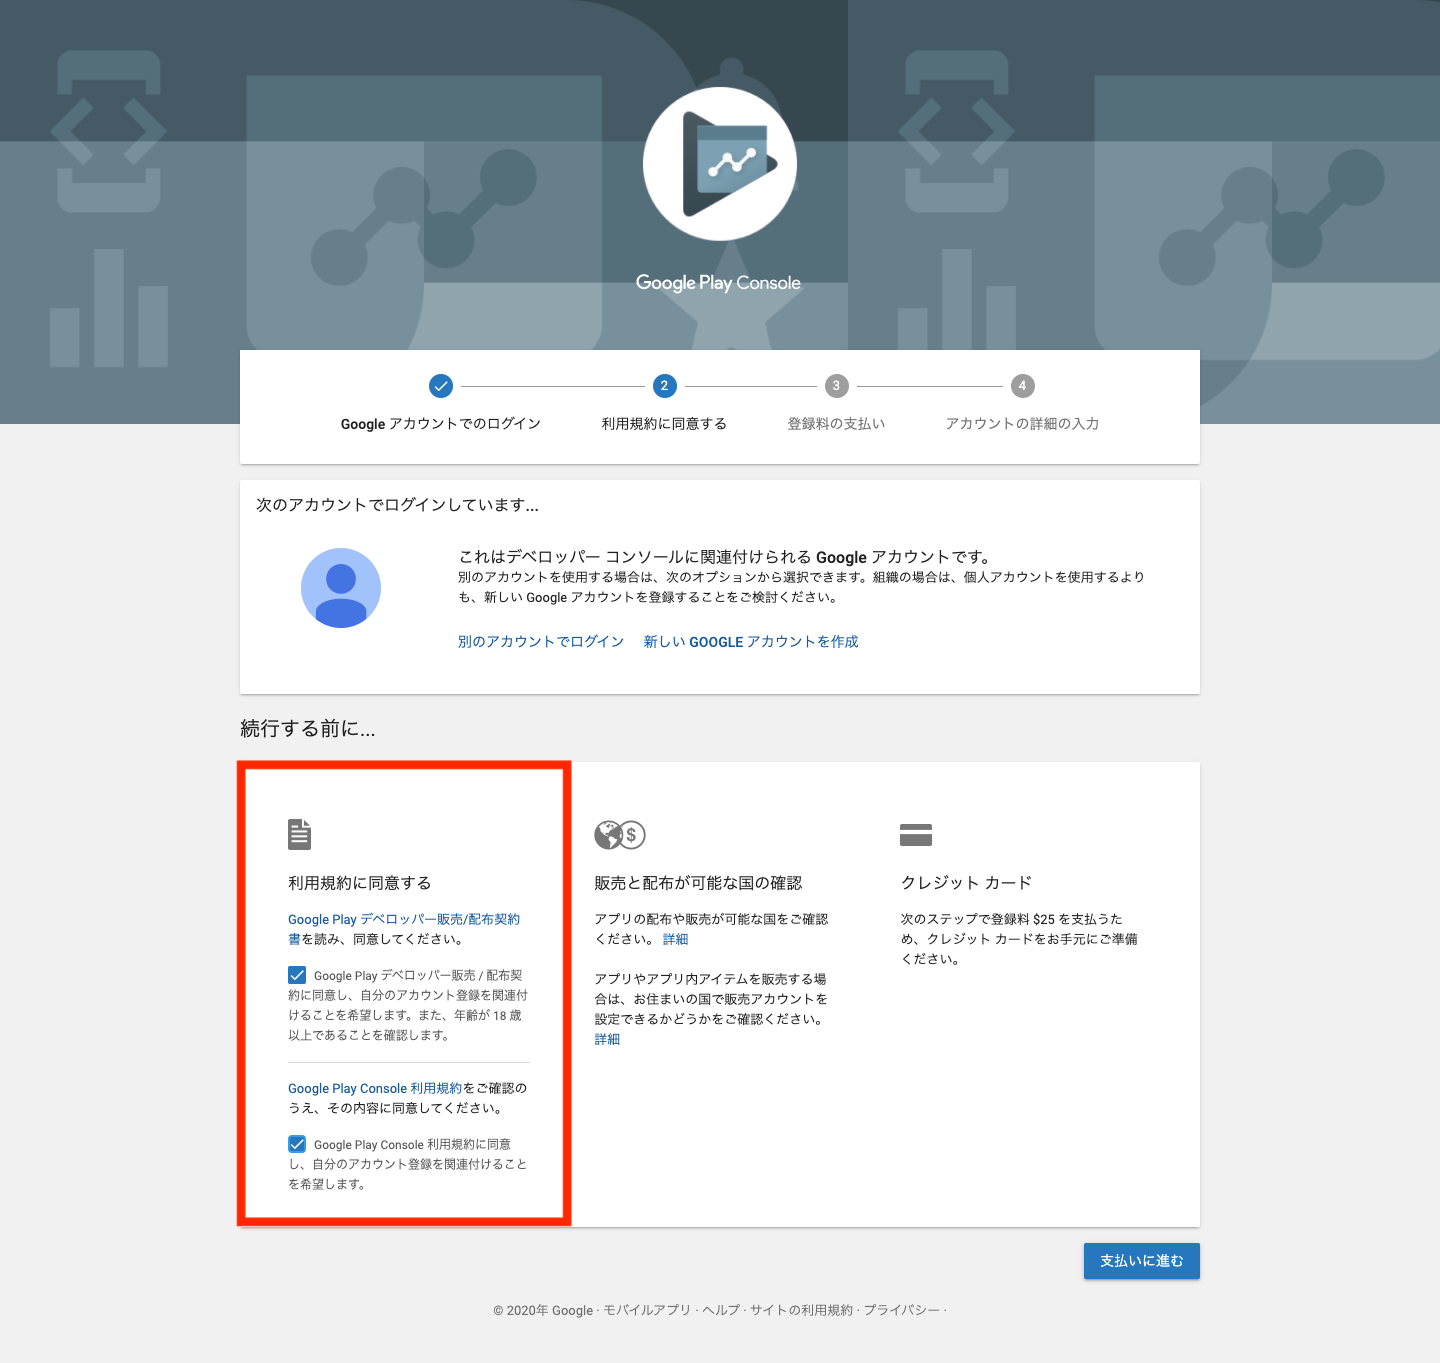The image size is (1440, 1363).
Task: Click 詳細 link under 販売アカウント paragraph
Action: pyautogui.click(x=607, y=1039)
